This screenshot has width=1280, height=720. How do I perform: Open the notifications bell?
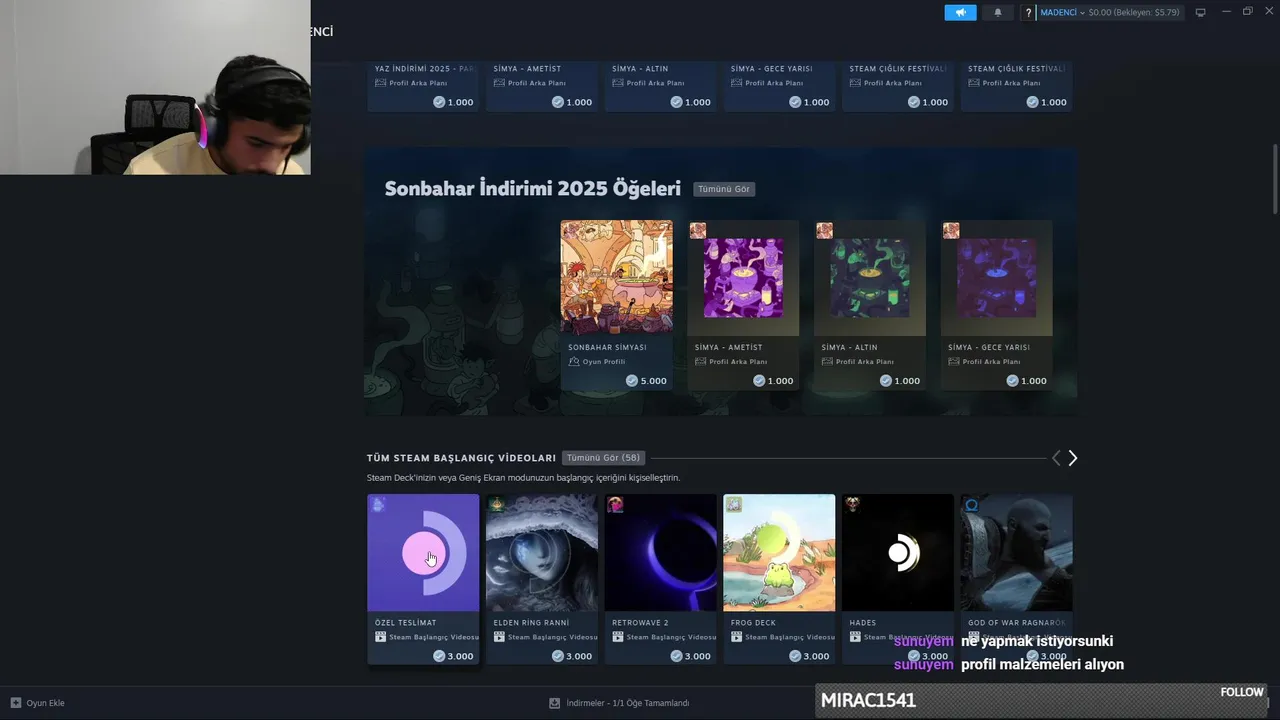point(997,12)
